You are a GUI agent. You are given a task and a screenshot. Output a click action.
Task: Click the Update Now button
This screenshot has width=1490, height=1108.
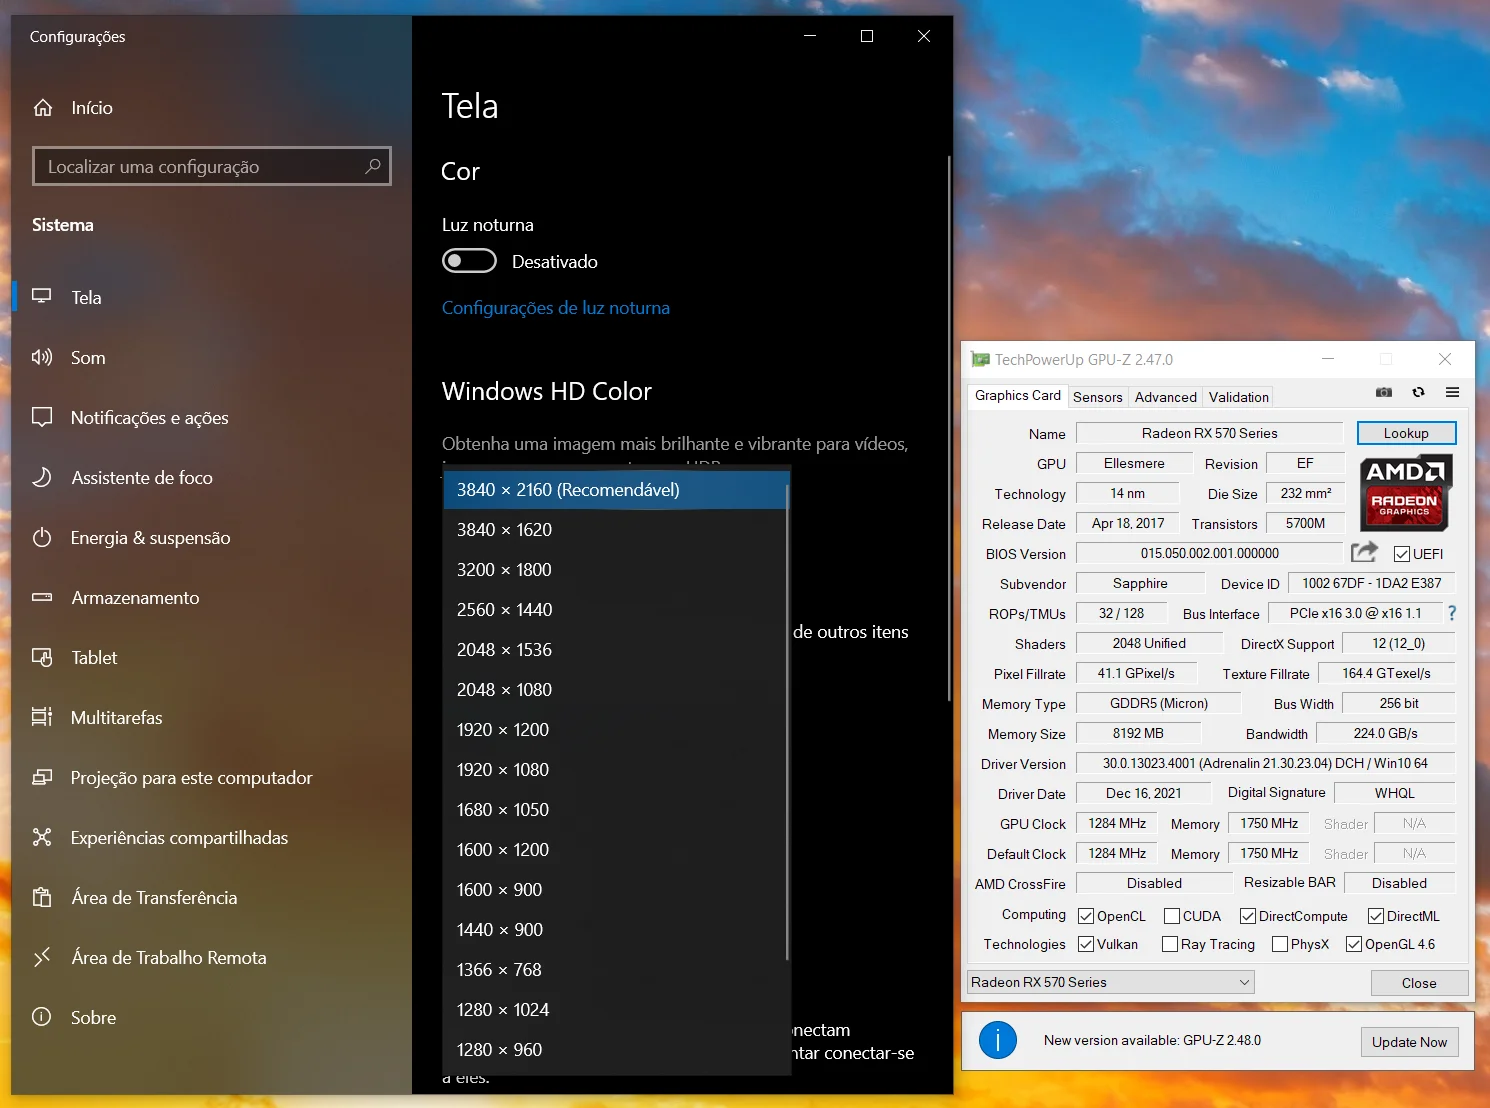(x=1409, y=1042)
